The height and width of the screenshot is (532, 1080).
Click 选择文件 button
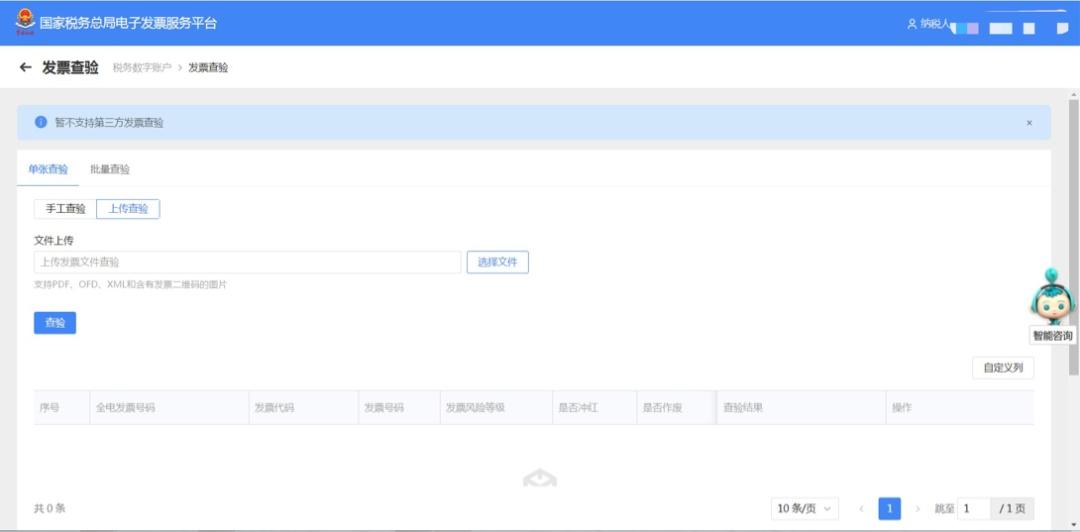pyautogui.click(x=497, y=262)
